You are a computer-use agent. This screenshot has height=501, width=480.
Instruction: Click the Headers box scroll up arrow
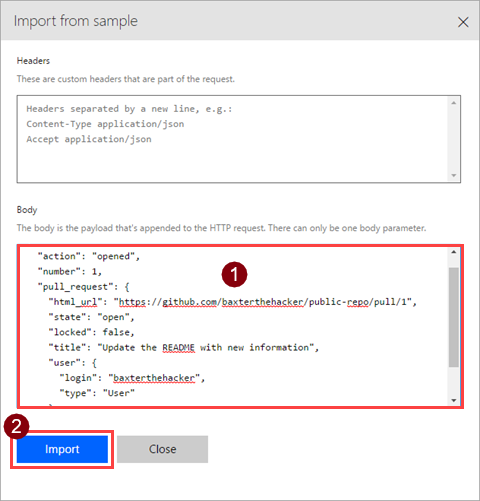(454, 103)
